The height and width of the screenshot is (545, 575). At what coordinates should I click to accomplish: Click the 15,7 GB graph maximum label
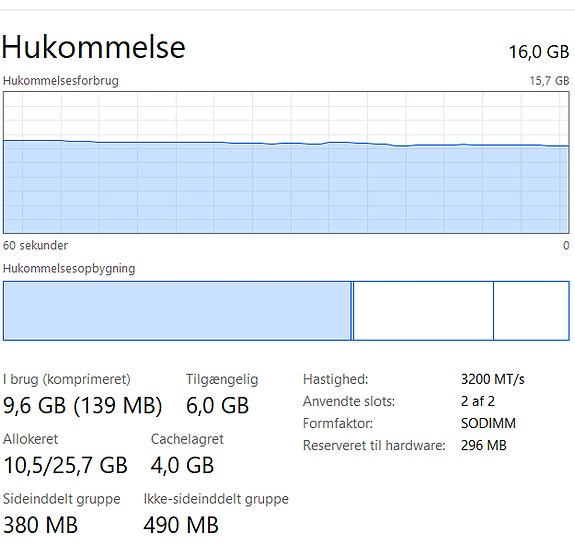coord(549,81)
